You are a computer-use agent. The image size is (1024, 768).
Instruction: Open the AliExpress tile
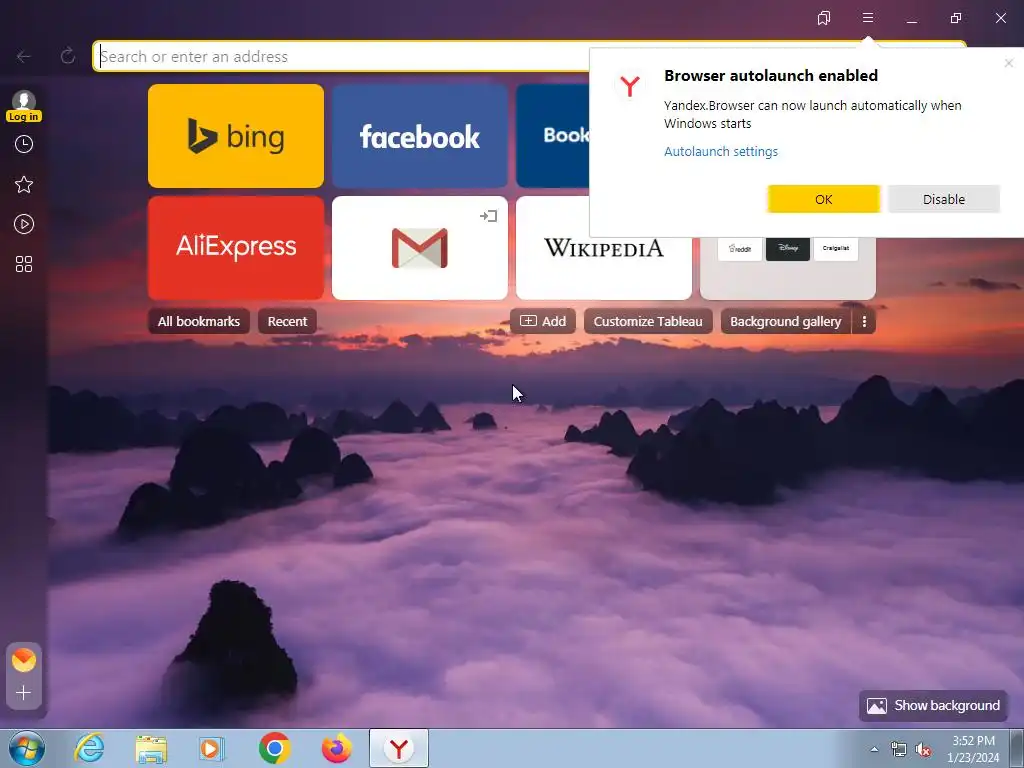click(236, 248)
